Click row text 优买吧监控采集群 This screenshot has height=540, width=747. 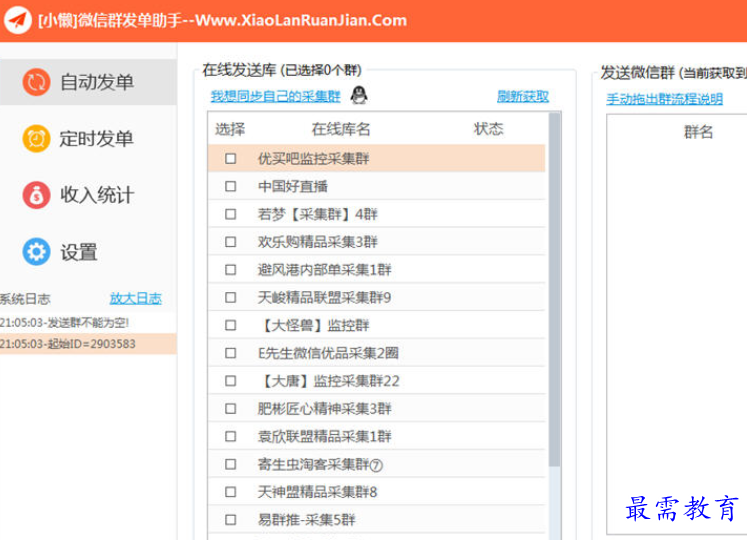(313, 158)
